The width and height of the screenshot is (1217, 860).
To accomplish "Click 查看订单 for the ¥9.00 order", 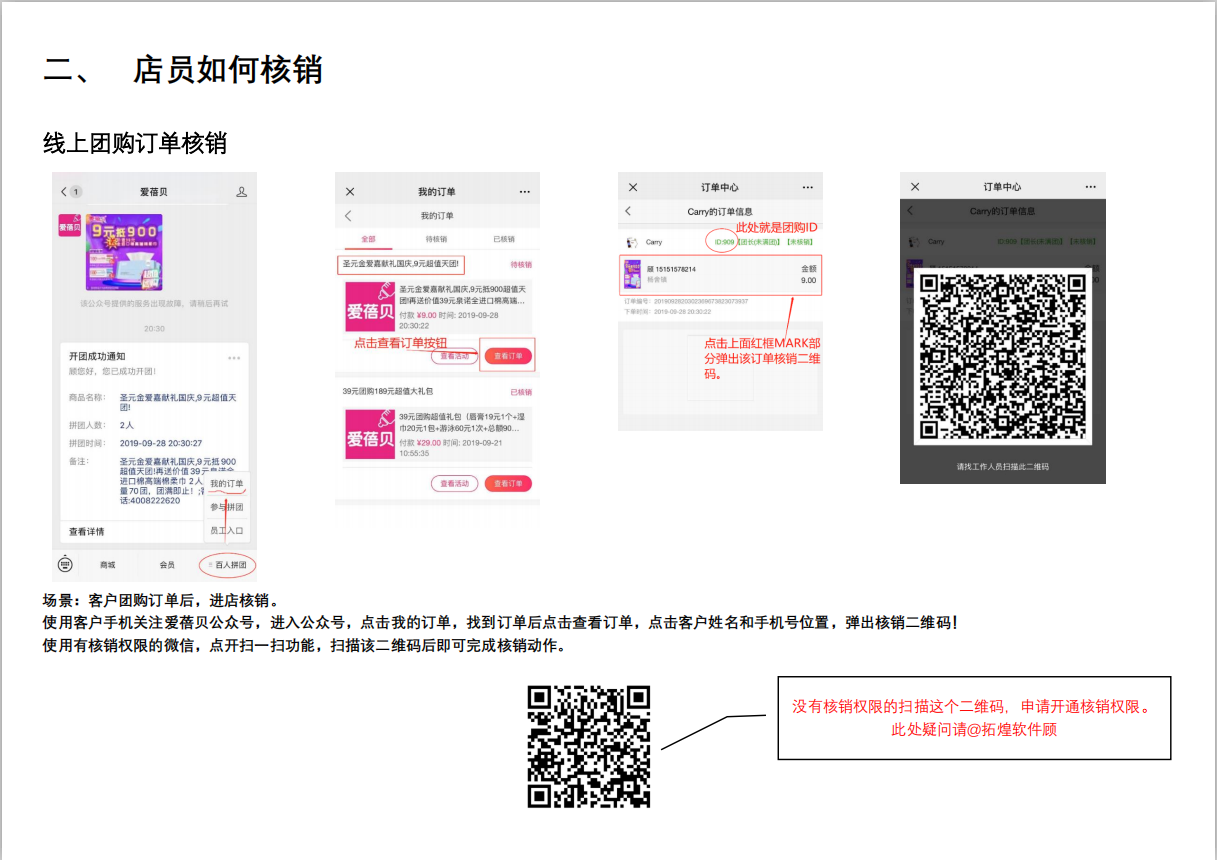I will point(508,356).
